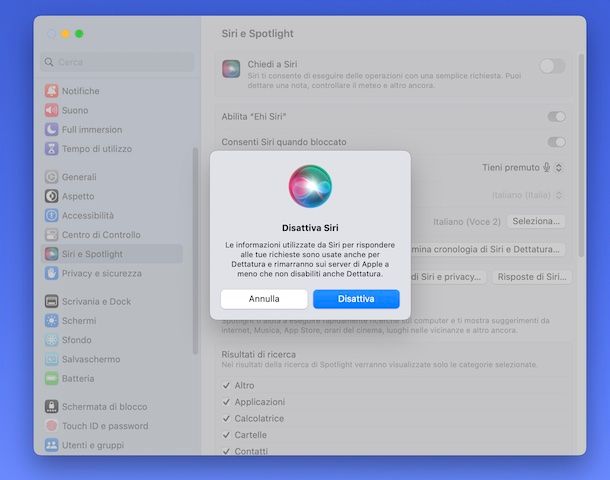The width and height of the screenshot is (610, 480).
Task: Click the sidebar vertical scrollbar
Action: pos(195,251)
